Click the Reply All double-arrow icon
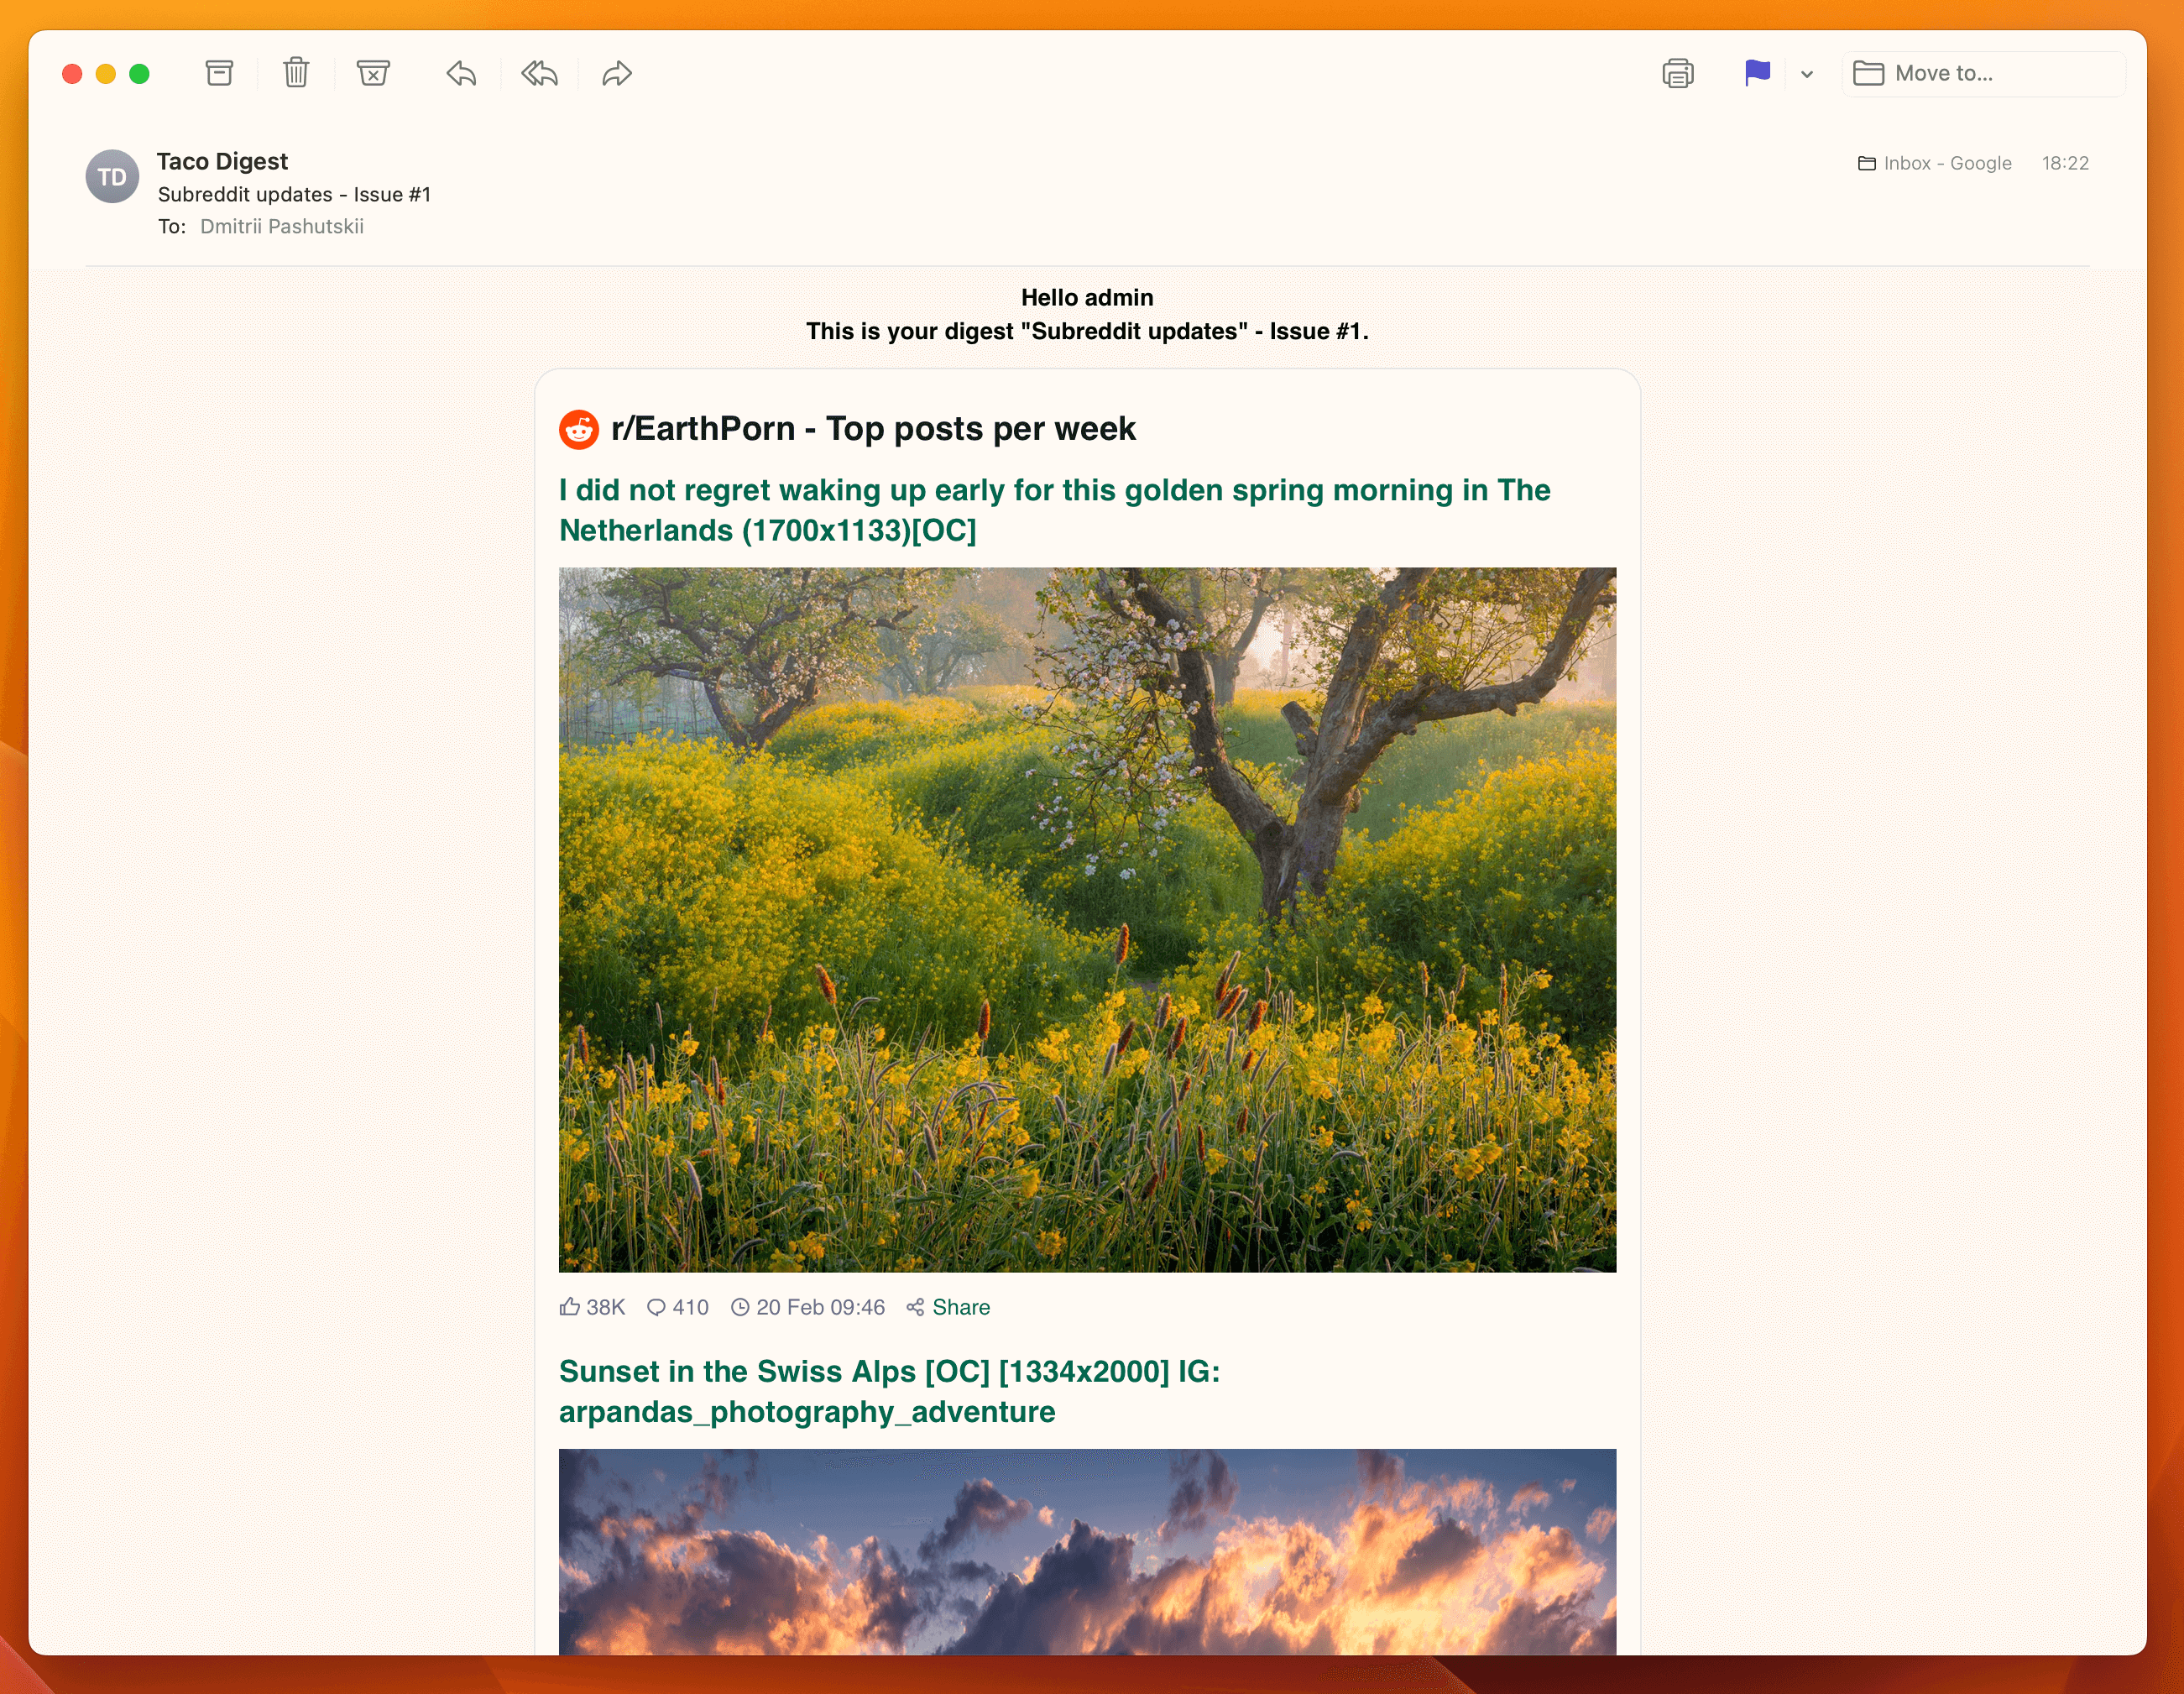This screenshot has height=1694, width=2184. coord(539,73)
